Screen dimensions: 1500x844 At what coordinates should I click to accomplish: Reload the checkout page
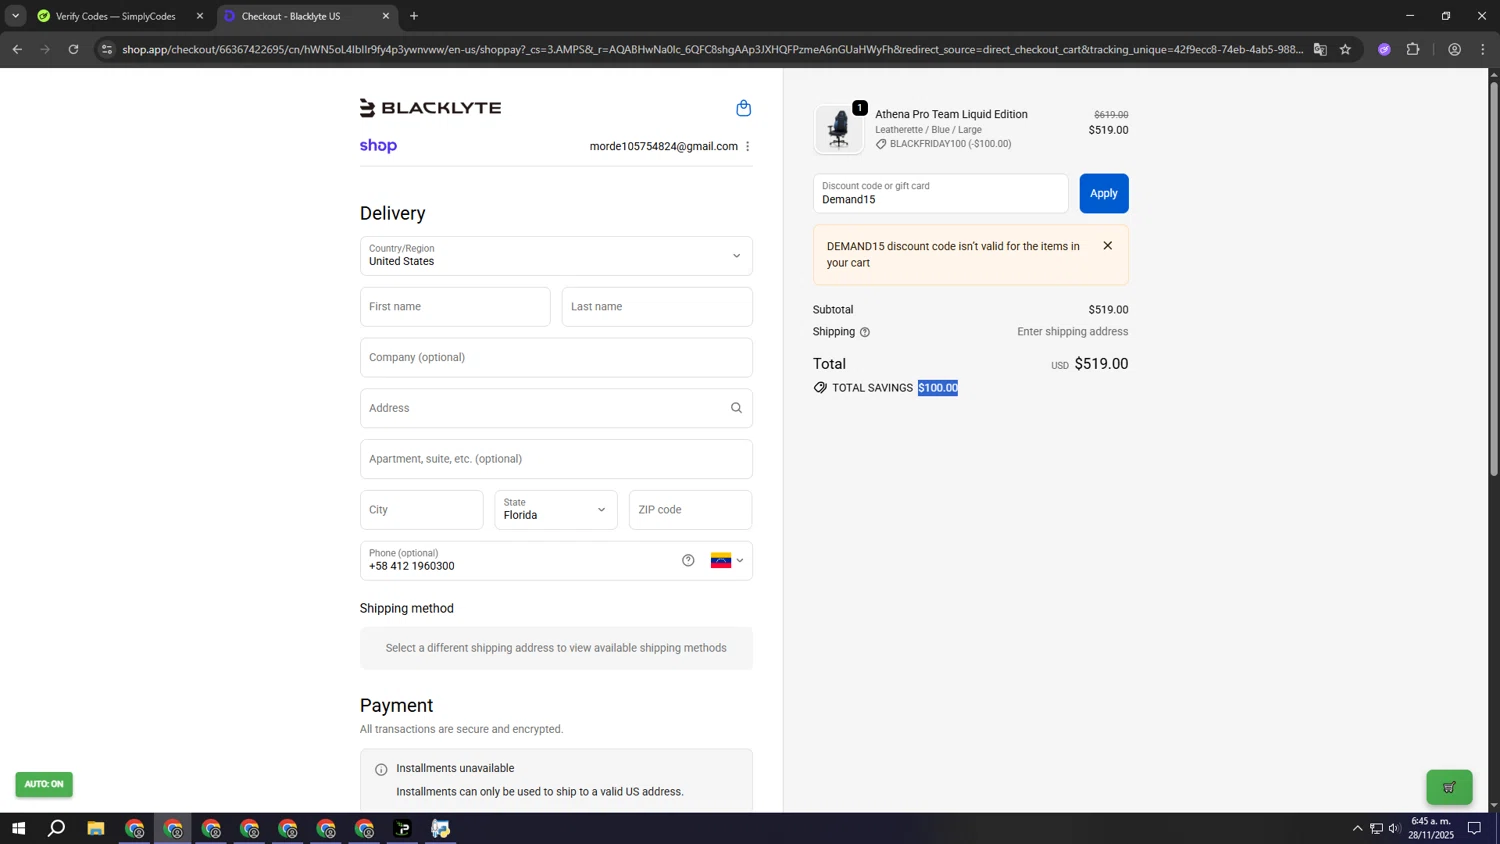tap(73, 49)
